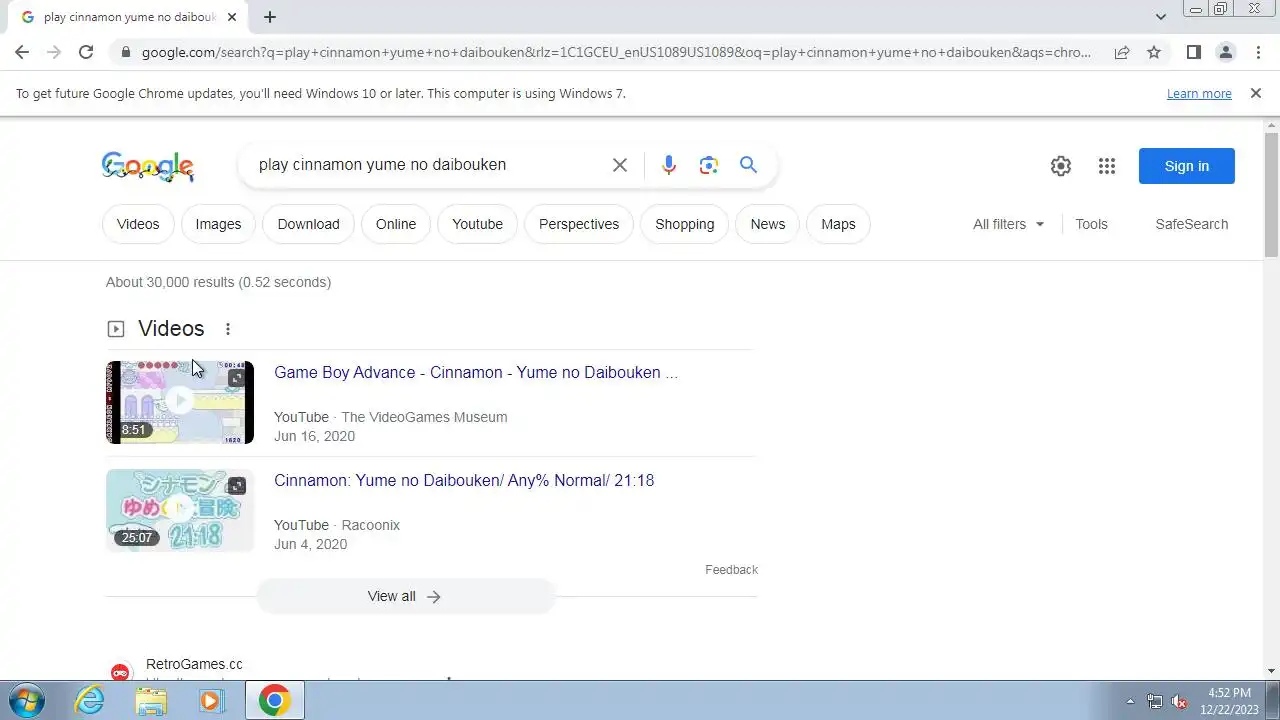Select the Download filter chip

click(308, 224)
